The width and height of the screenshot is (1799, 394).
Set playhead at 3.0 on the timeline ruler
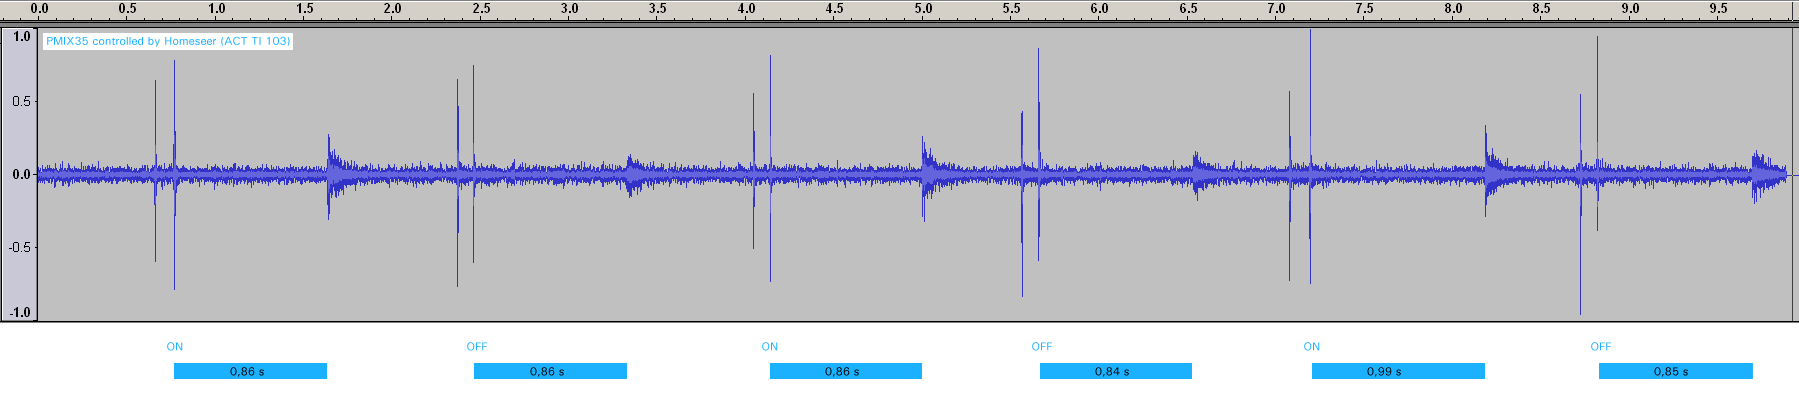[570, 8]
